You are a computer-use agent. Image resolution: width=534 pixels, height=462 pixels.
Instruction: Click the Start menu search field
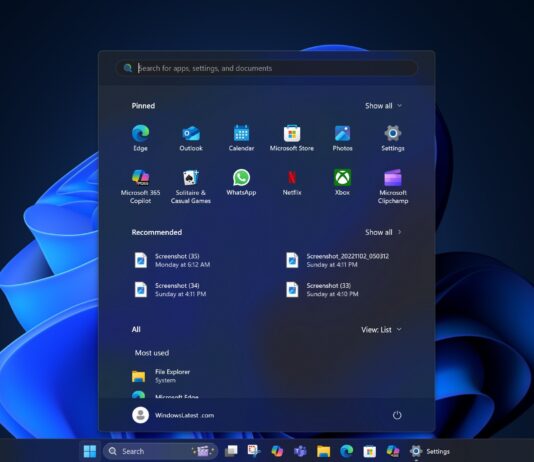[x=266, y=68]
